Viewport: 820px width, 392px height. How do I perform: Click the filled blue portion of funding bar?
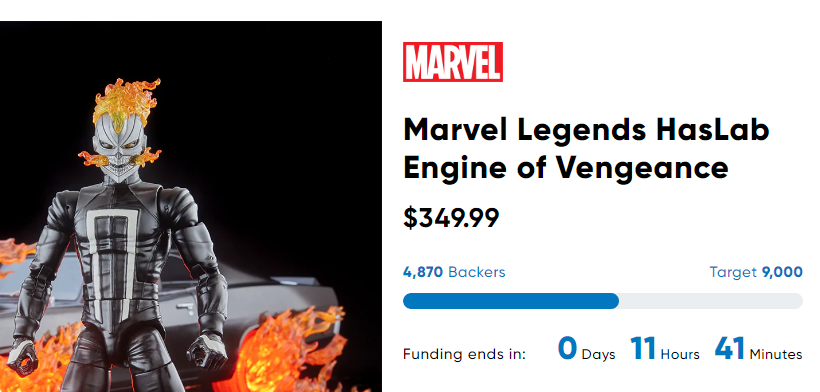point(510,301)
